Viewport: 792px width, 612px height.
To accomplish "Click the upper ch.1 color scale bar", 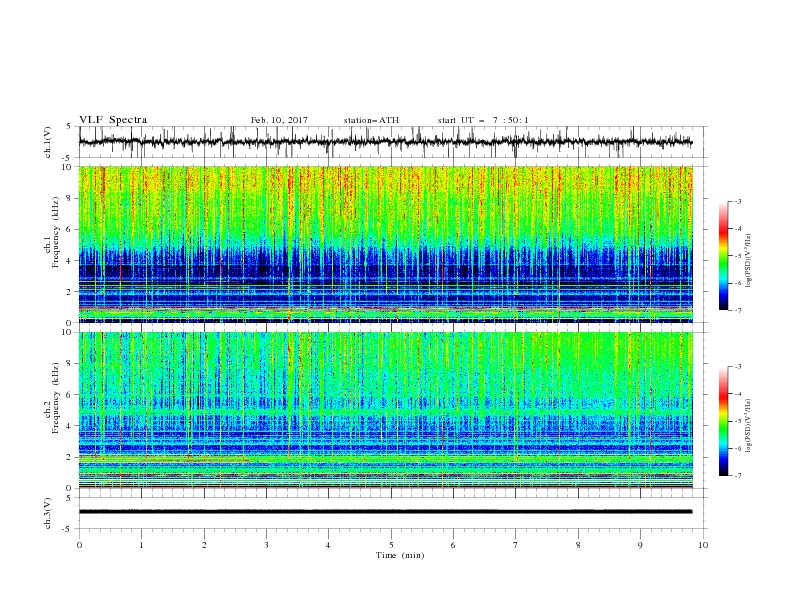I will click(x=724, y=256).
